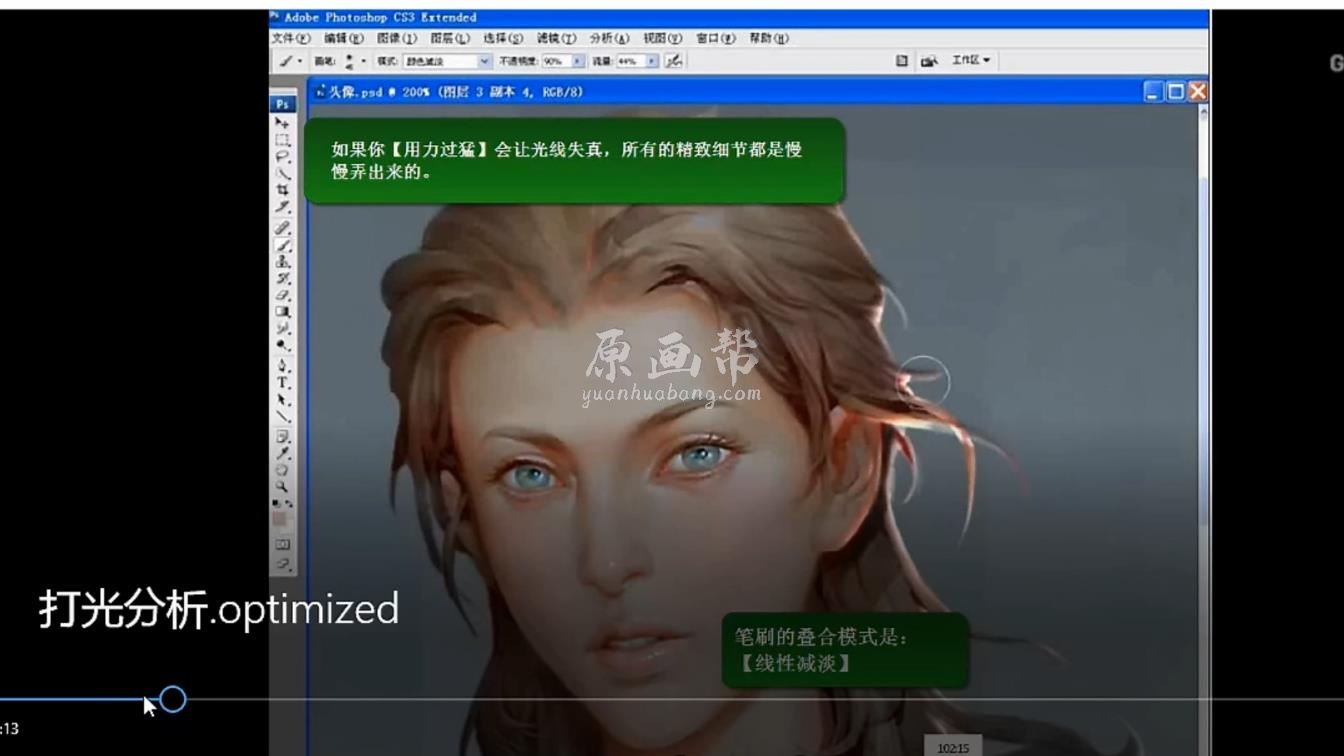Click the Ps logo atop toolbox

click(x=283, y=104)
